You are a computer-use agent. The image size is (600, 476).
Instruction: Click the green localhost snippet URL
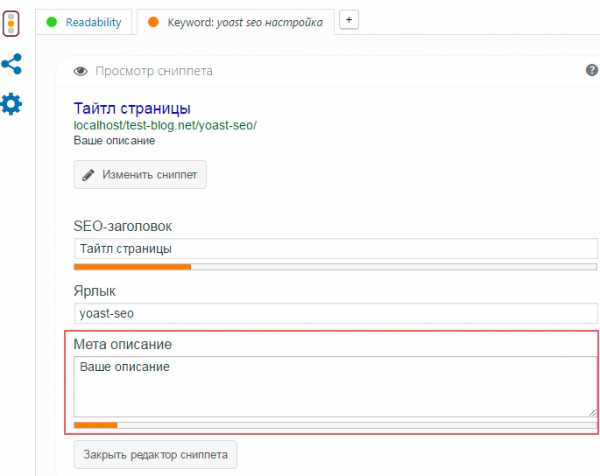(166, 126)
